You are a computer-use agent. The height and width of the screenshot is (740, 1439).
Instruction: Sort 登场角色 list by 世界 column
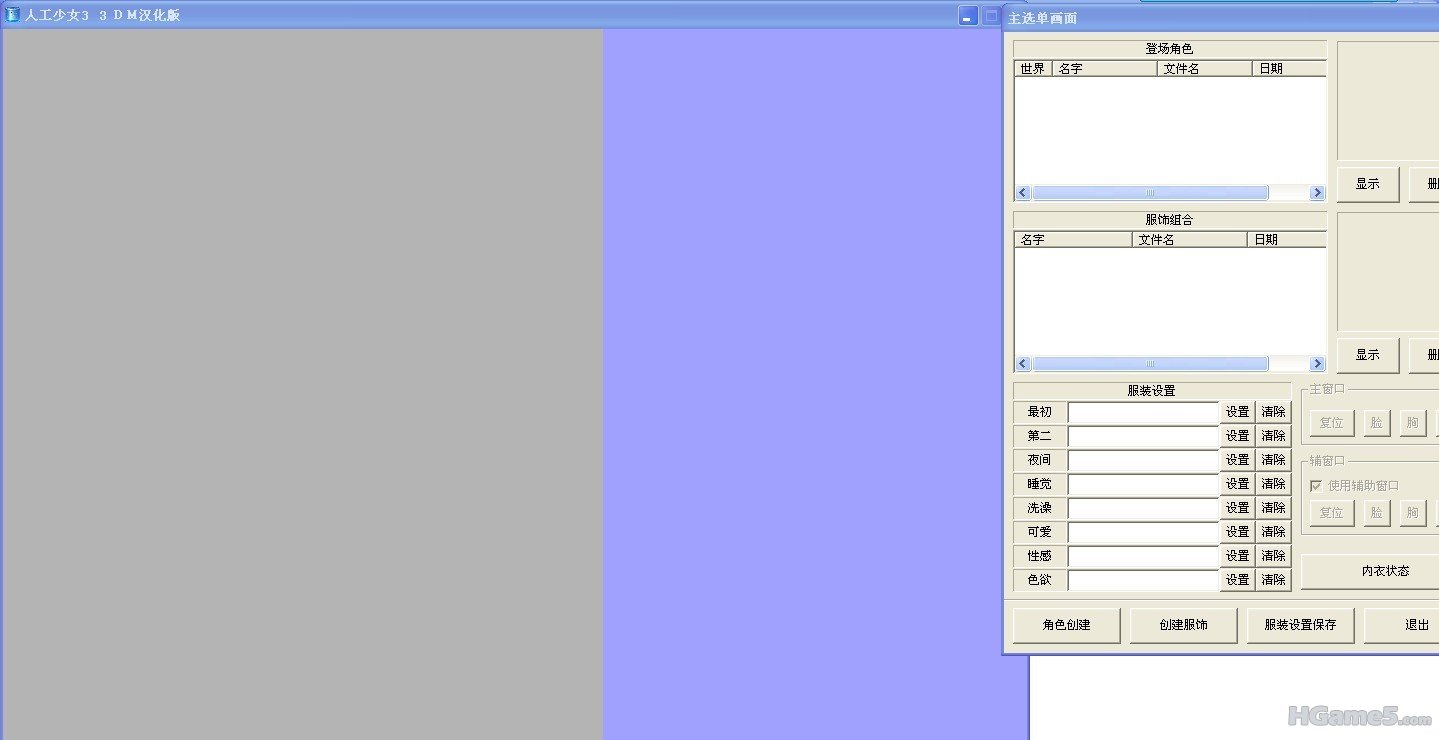pyautogui.click(x=1032, y=69)
